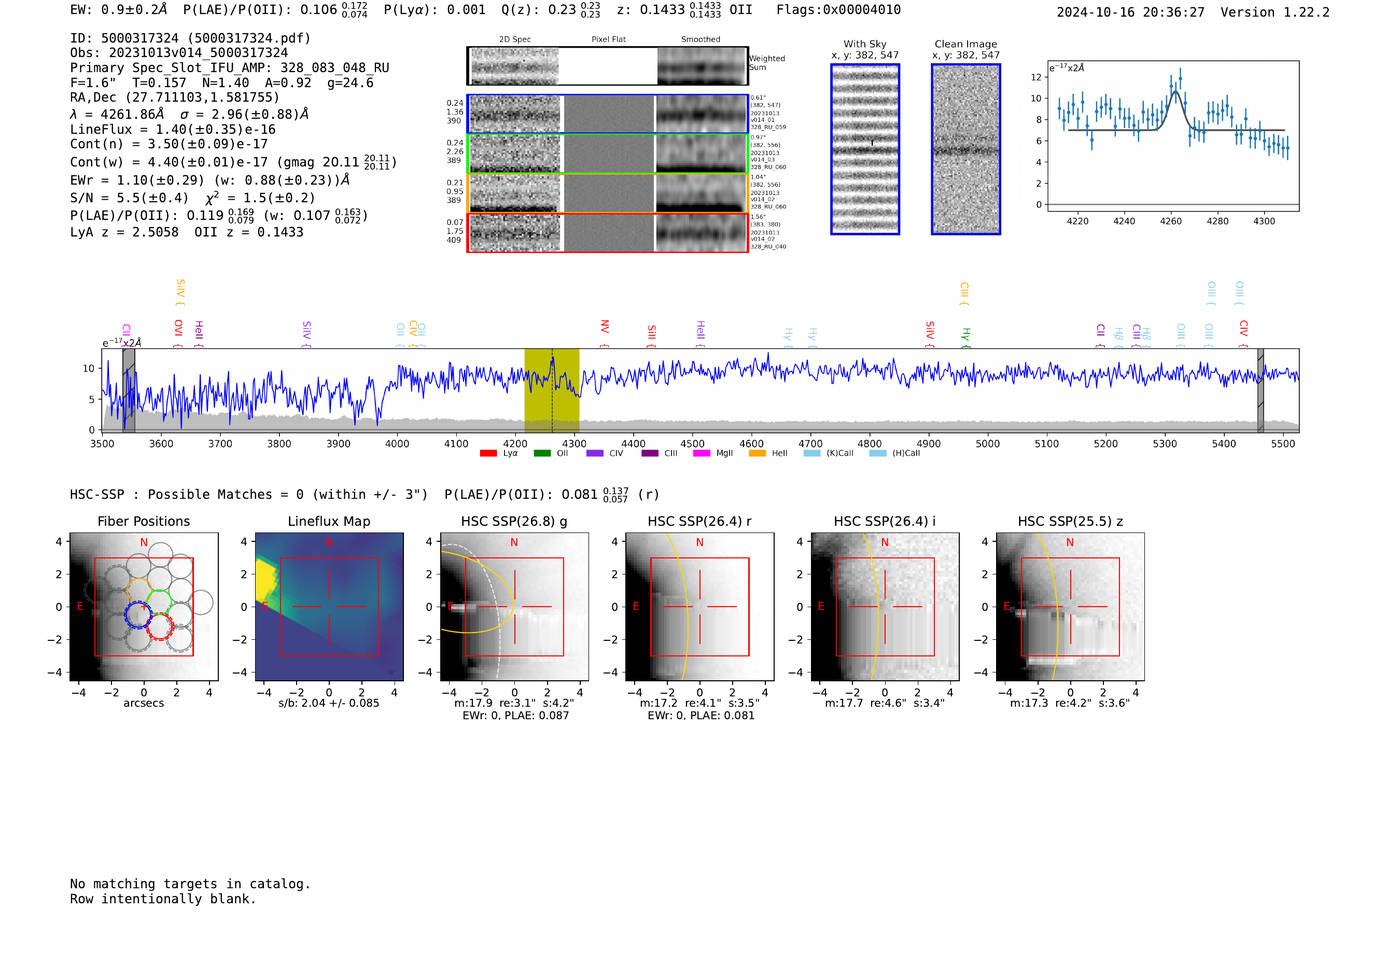Select the green-outlined 2D spectrum row
Image resolution: width=1400 pixels, height=953 pixels.
607,154
